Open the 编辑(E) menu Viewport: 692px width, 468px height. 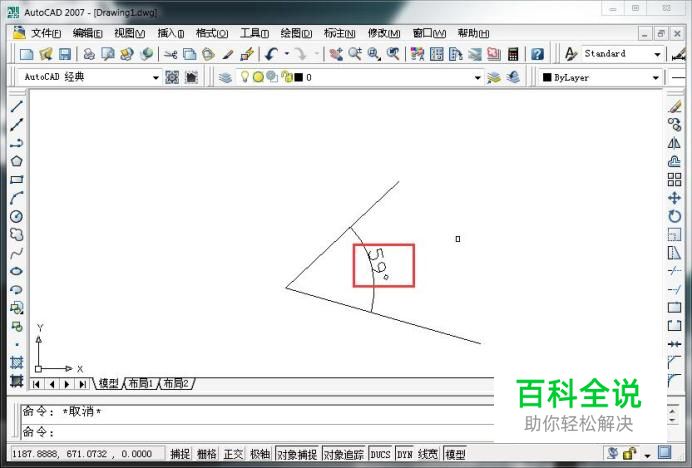pos(87,33)
